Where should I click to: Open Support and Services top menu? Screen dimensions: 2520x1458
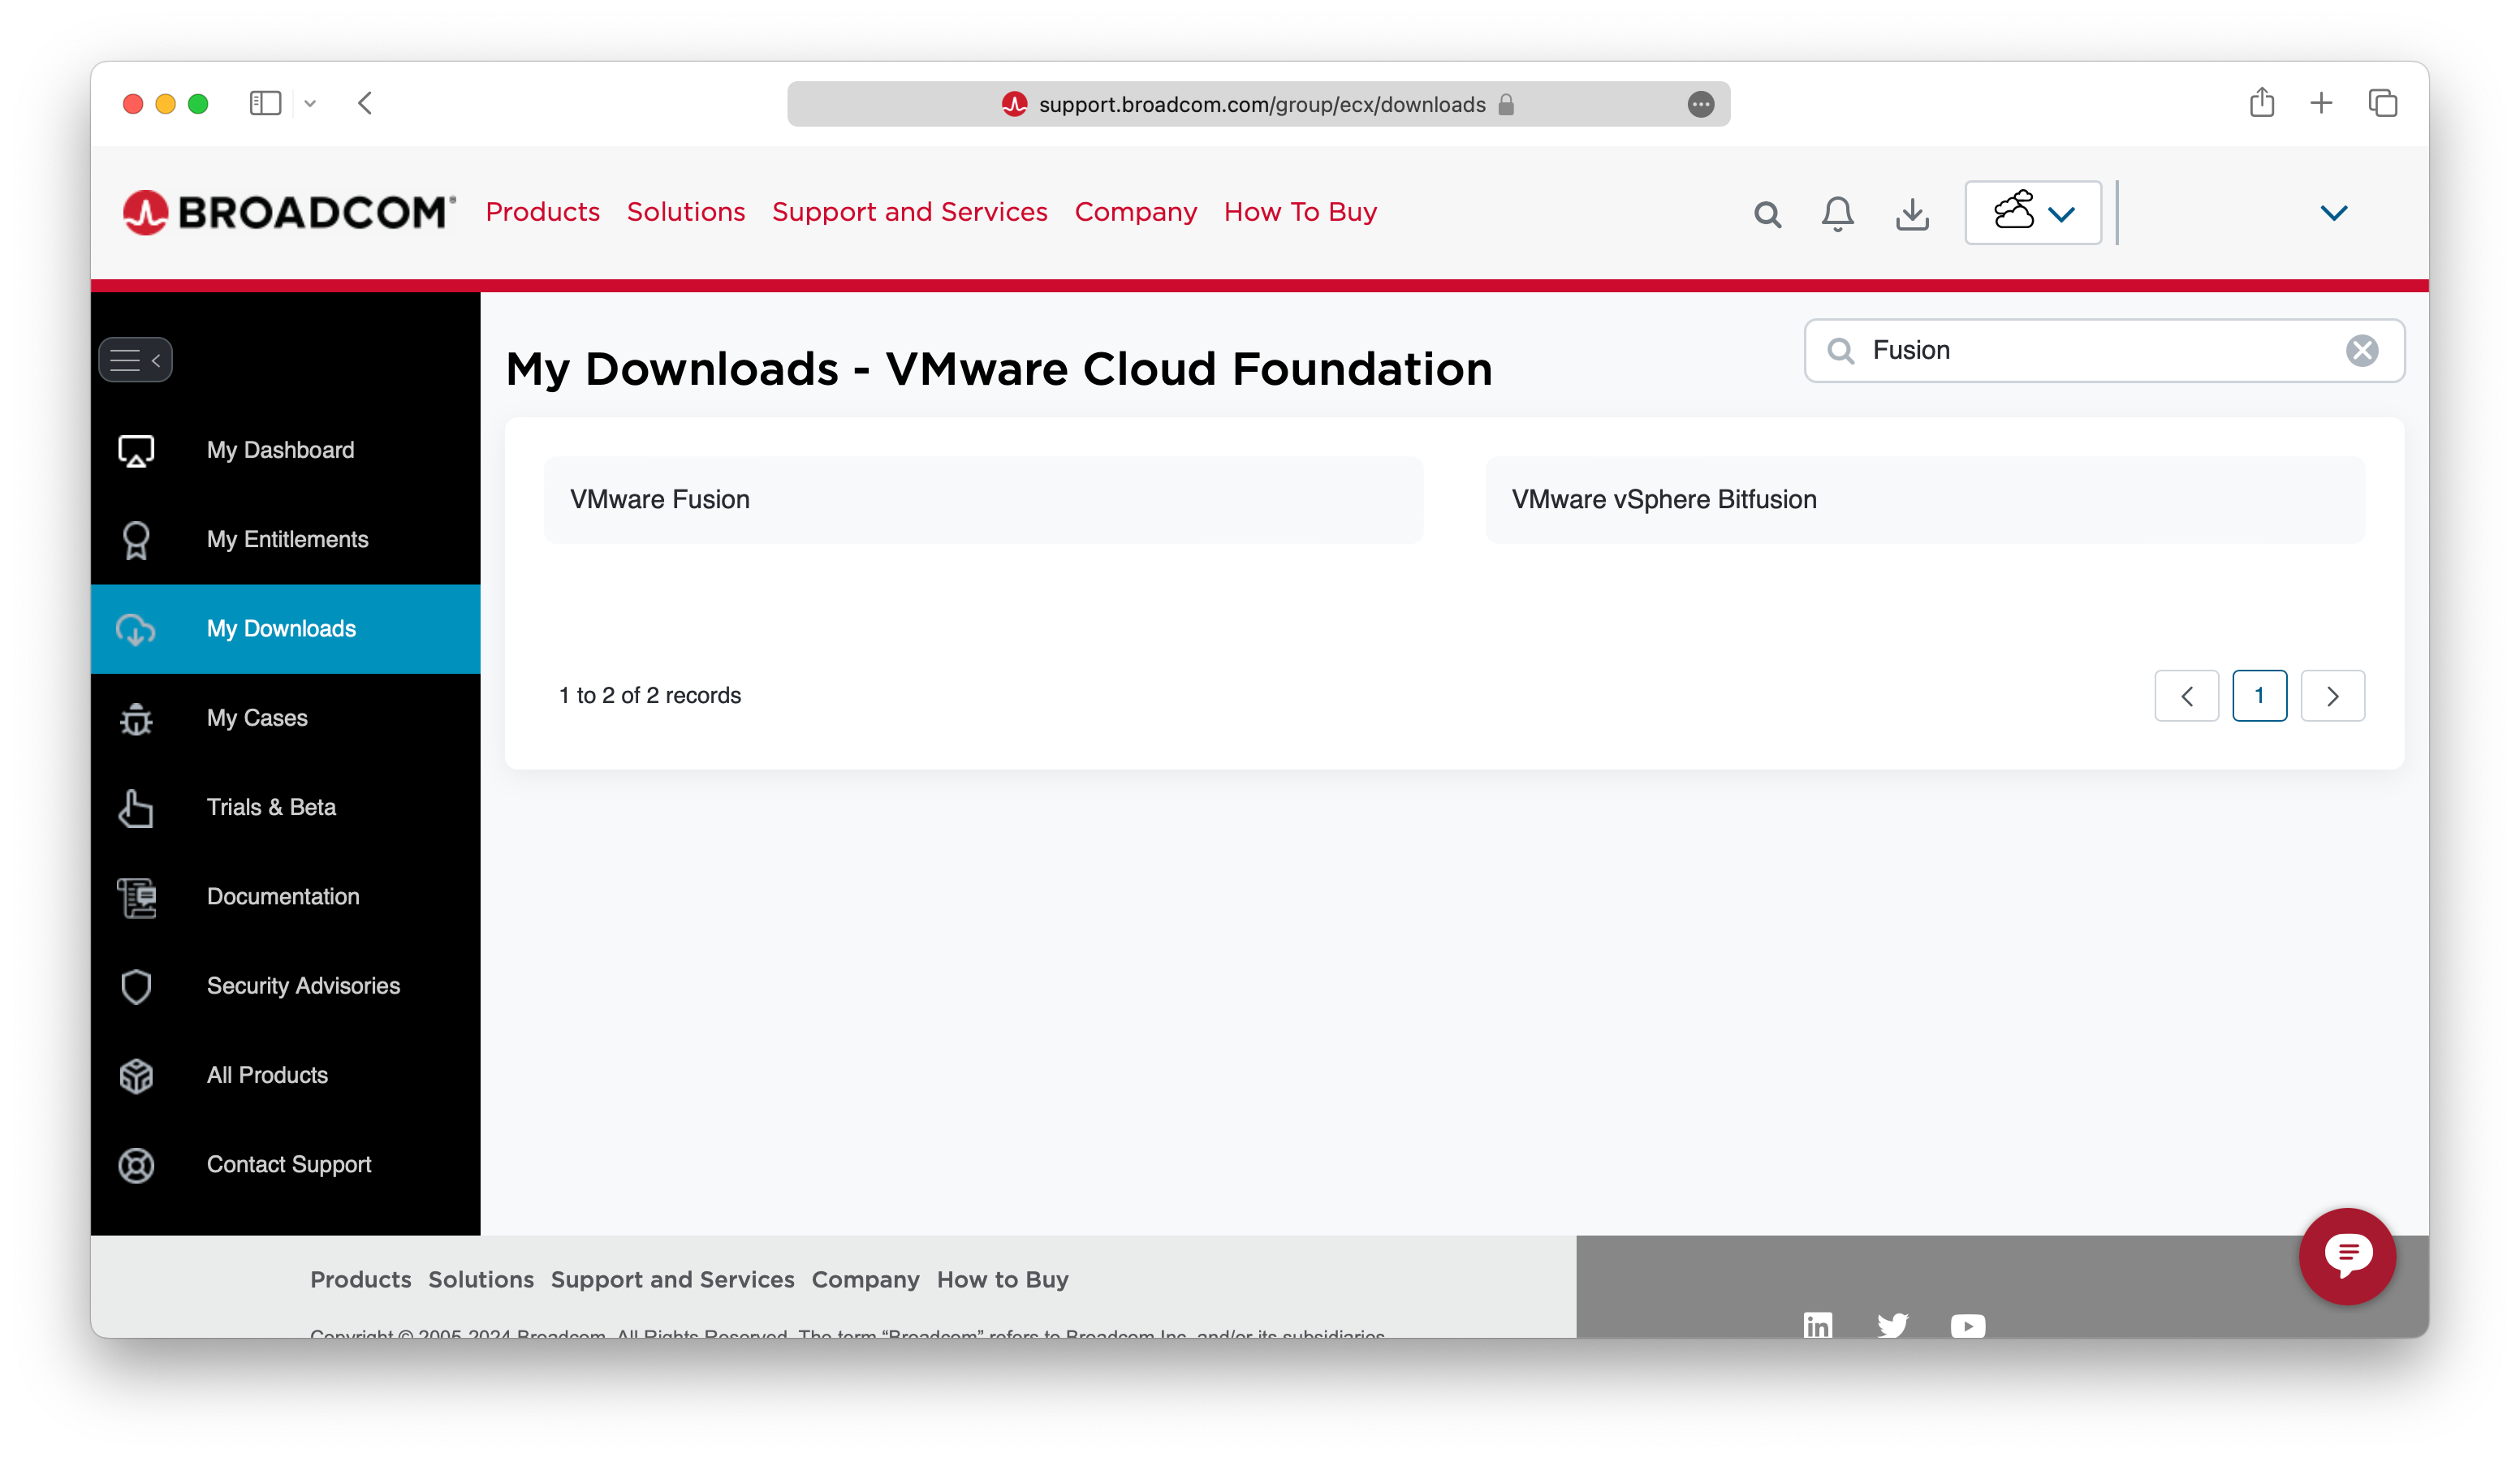[x=909, y=212]
